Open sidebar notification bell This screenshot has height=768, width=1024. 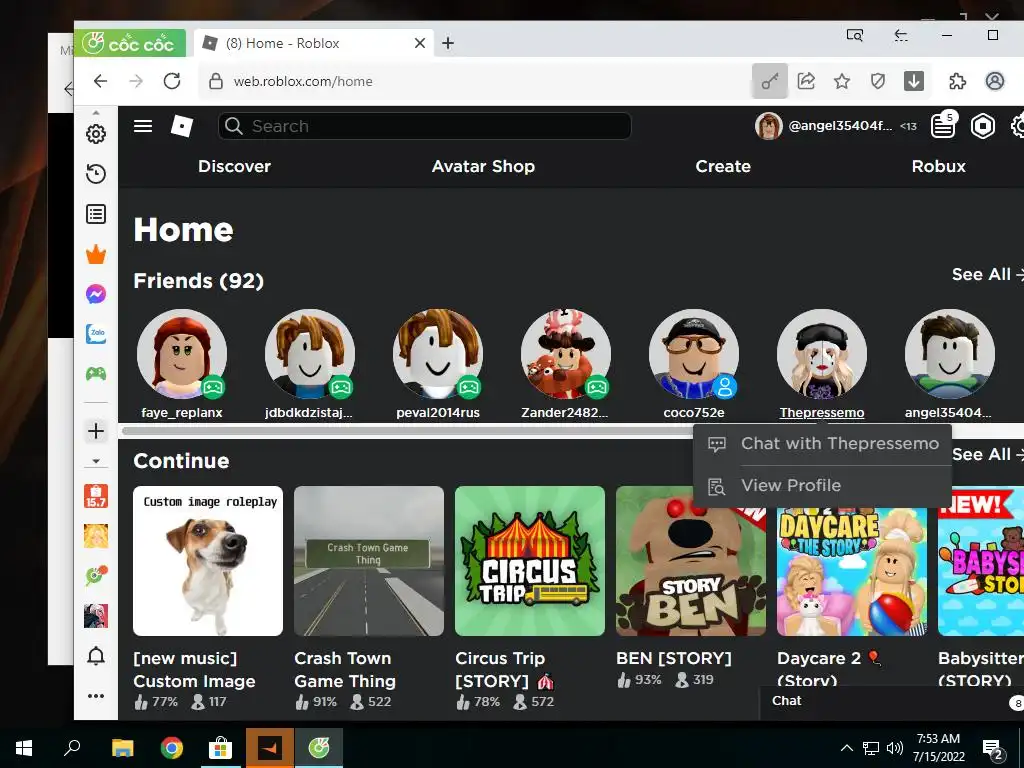(x=96, y=656)
